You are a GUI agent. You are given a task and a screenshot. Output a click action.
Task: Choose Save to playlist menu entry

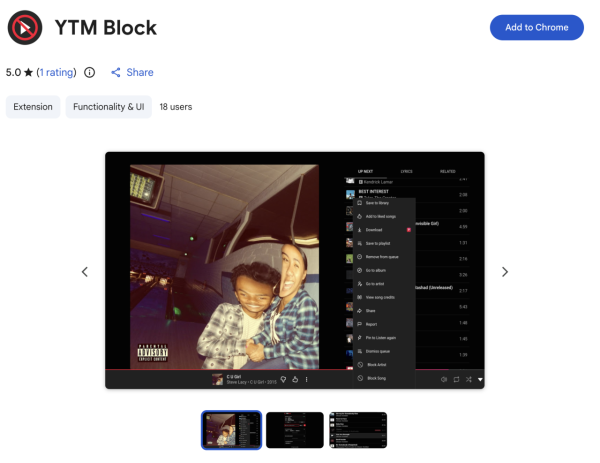click(384, 243)
